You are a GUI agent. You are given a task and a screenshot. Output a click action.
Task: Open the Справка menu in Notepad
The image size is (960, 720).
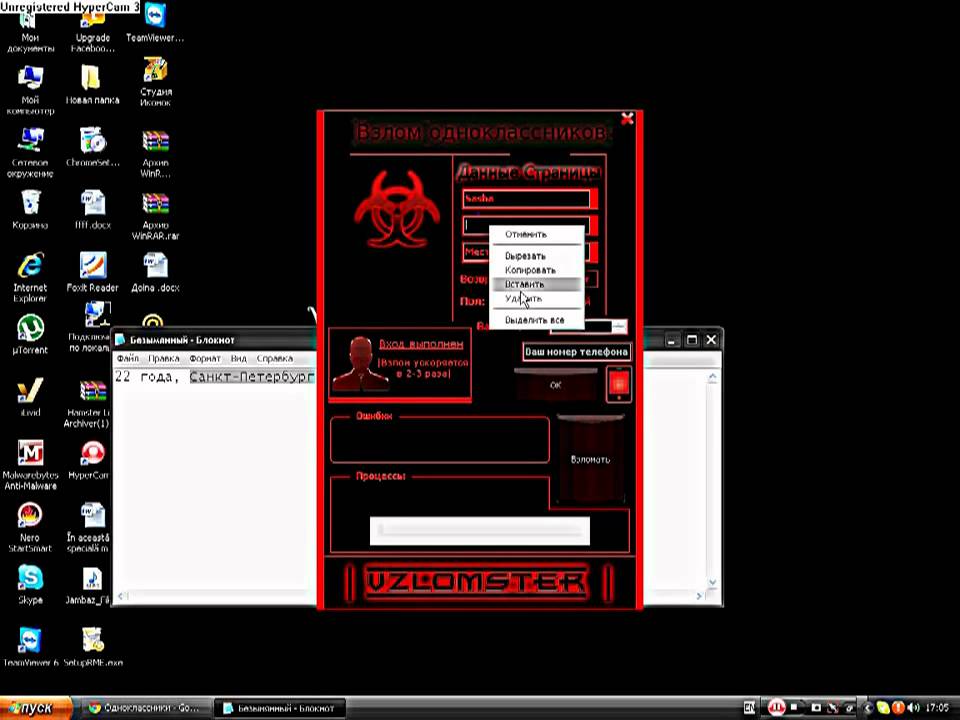(274, 358)
